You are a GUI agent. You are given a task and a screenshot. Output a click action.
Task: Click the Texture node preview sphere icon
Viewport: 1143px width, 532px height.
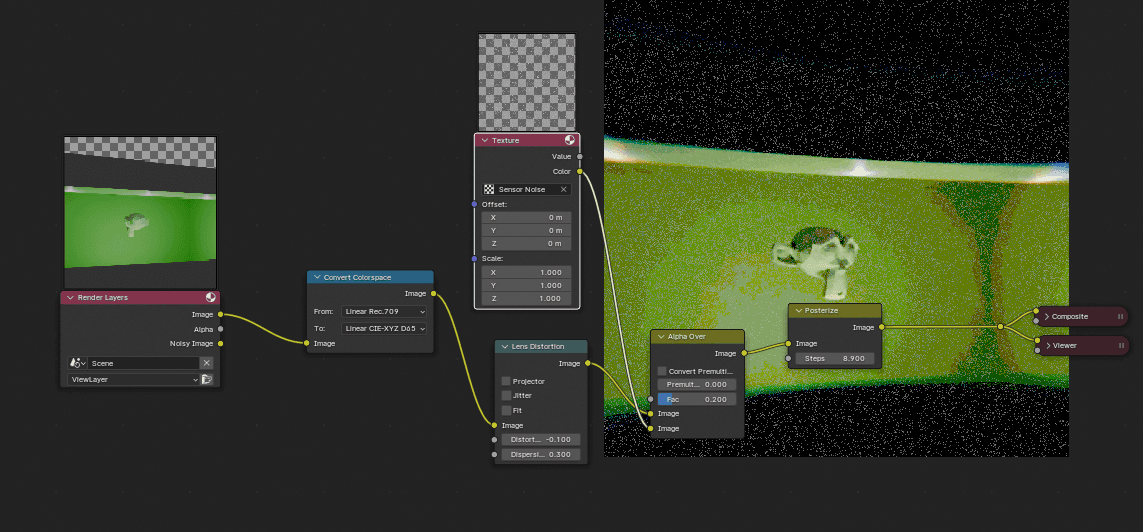coord(570,141)
